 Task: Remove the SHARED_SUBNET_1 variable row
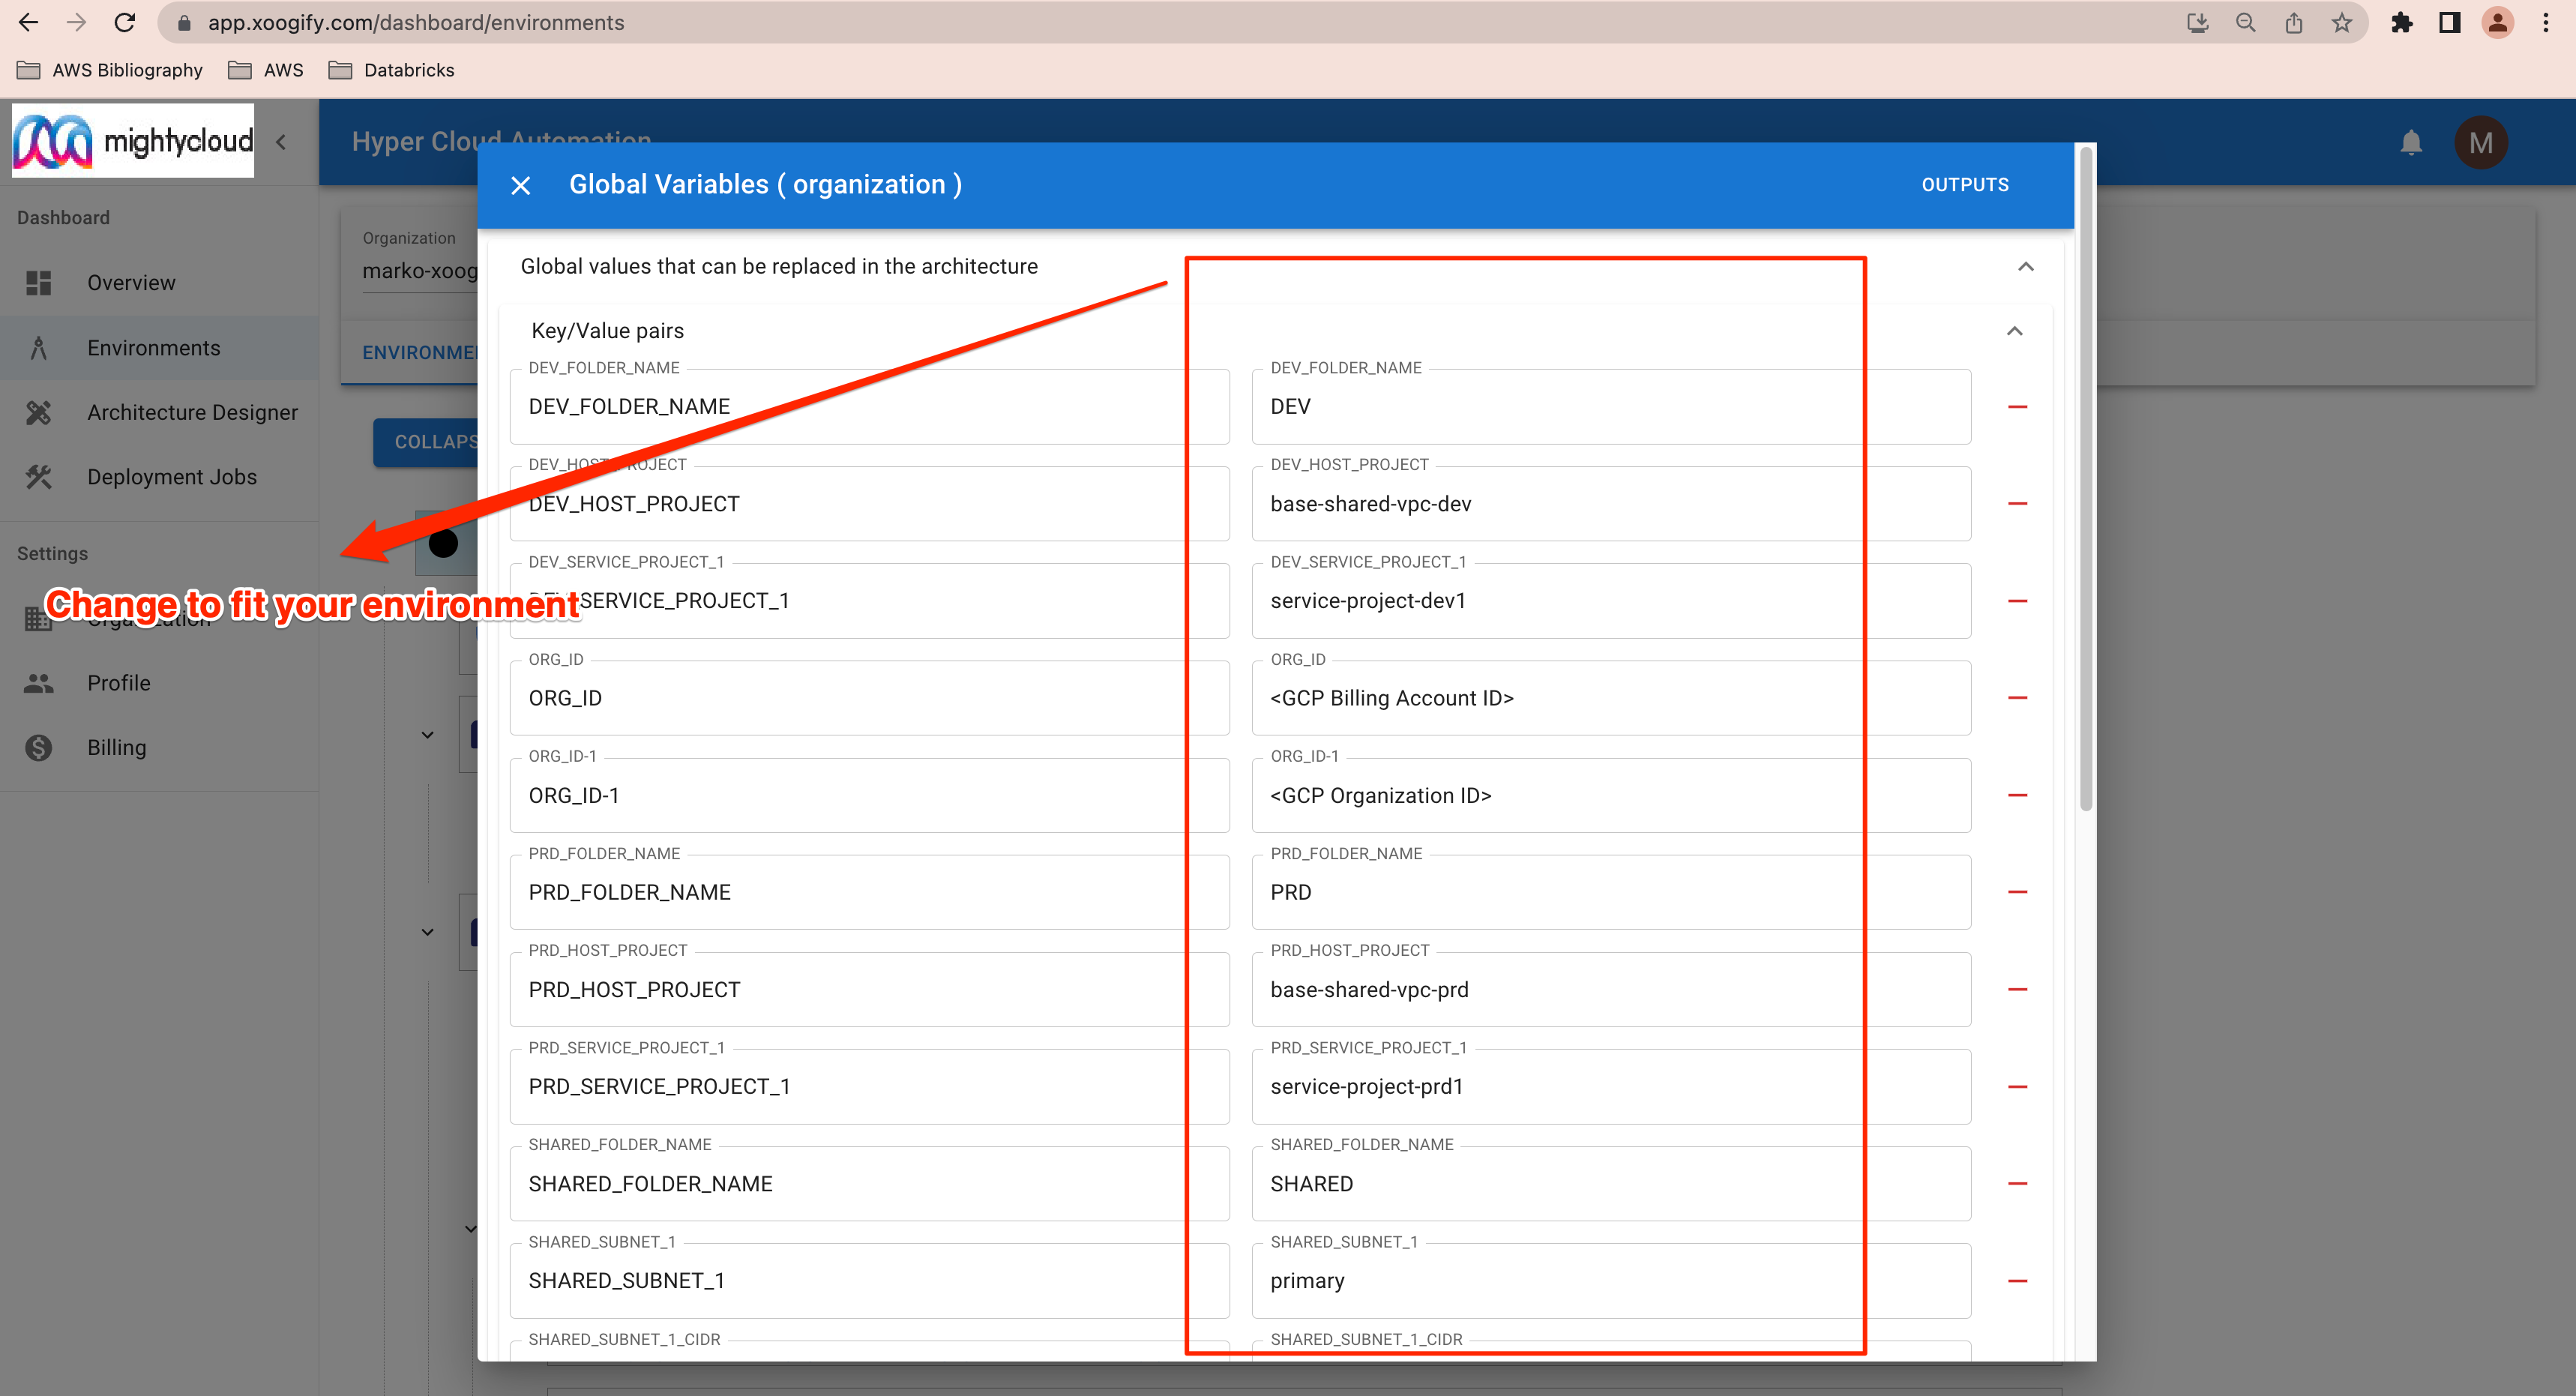tap(2017, 1281)
